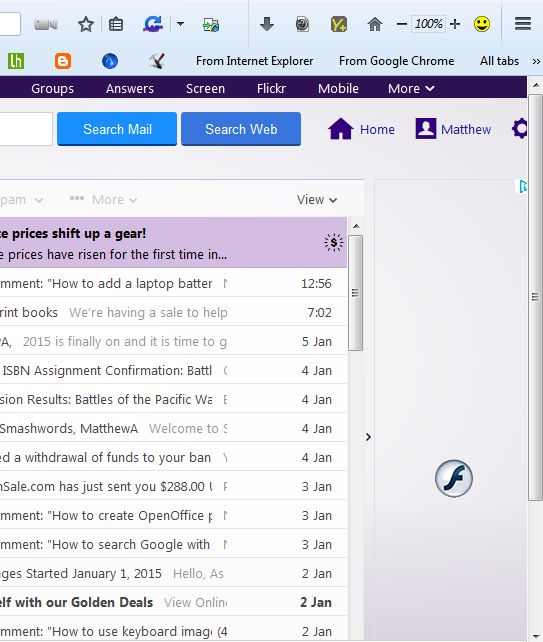
Task: Open the 5 Jan email about 2015
Action: 173,341
